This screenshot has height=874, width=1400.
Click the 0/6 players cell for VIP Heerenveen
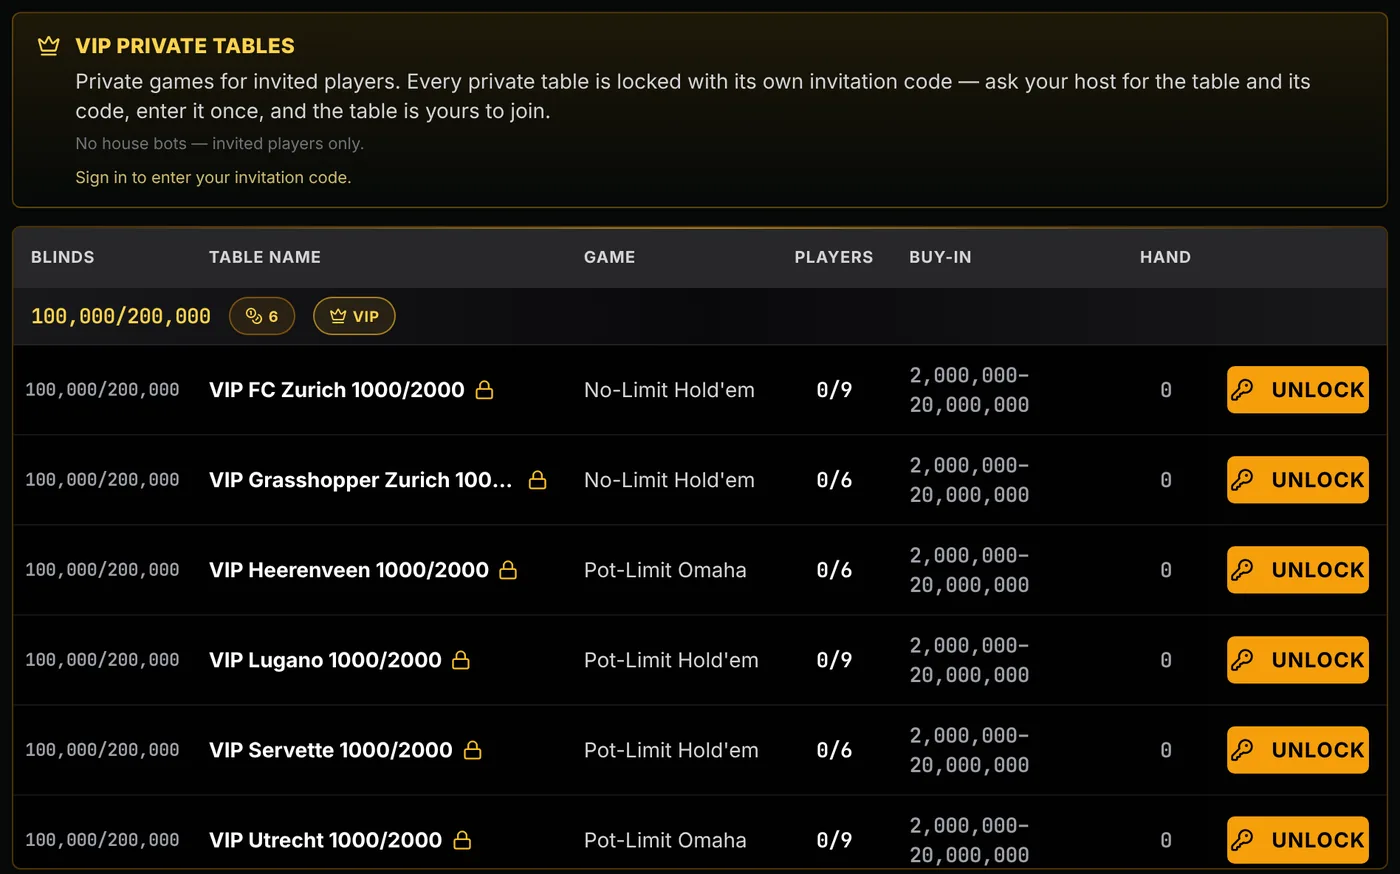[834, 570]
